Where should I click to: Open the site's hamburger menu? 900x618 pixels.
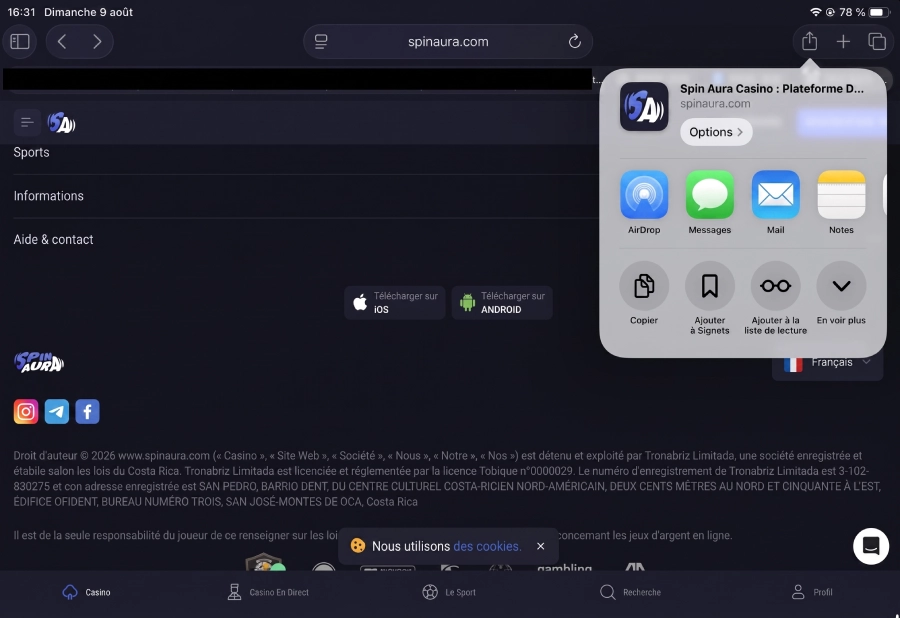[x=27, y=122]
